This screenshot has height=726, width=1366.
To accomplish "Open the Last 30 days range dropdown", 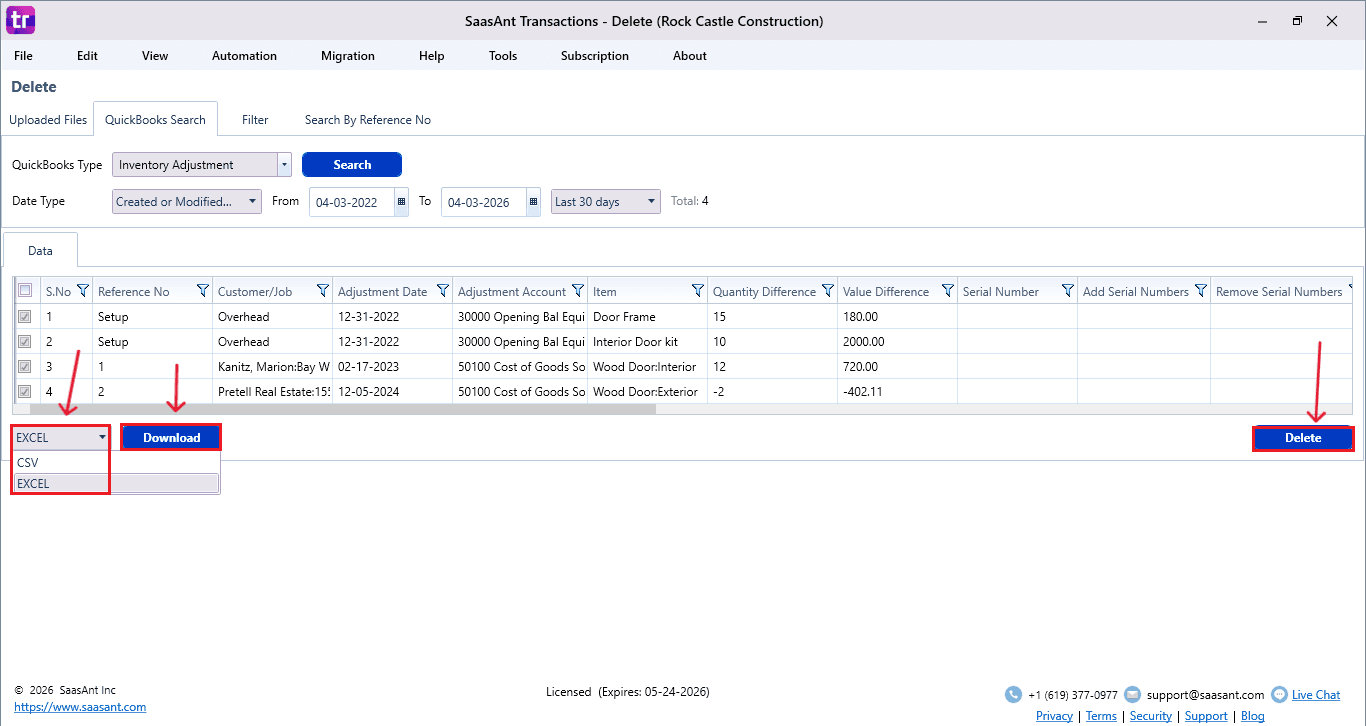I will coord(606,202).
